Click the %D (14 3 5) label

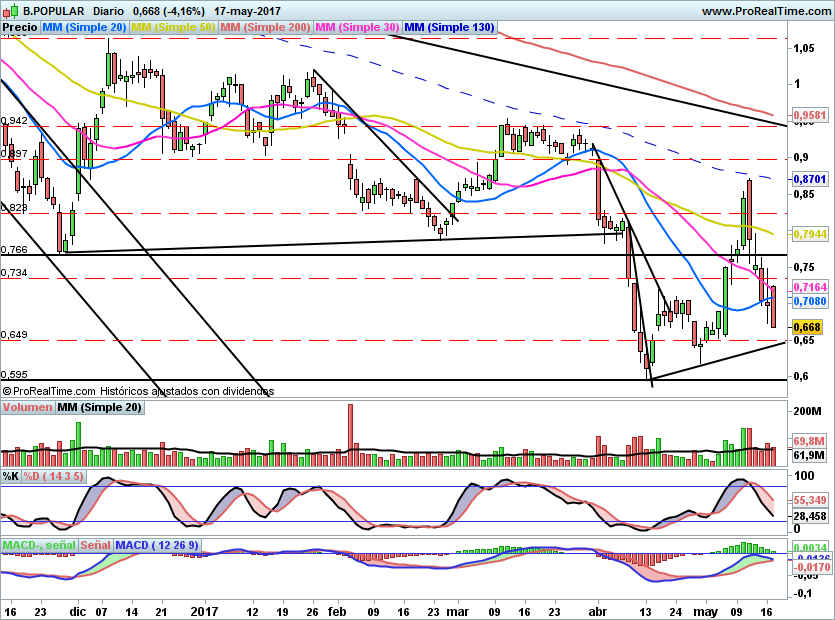53,476
